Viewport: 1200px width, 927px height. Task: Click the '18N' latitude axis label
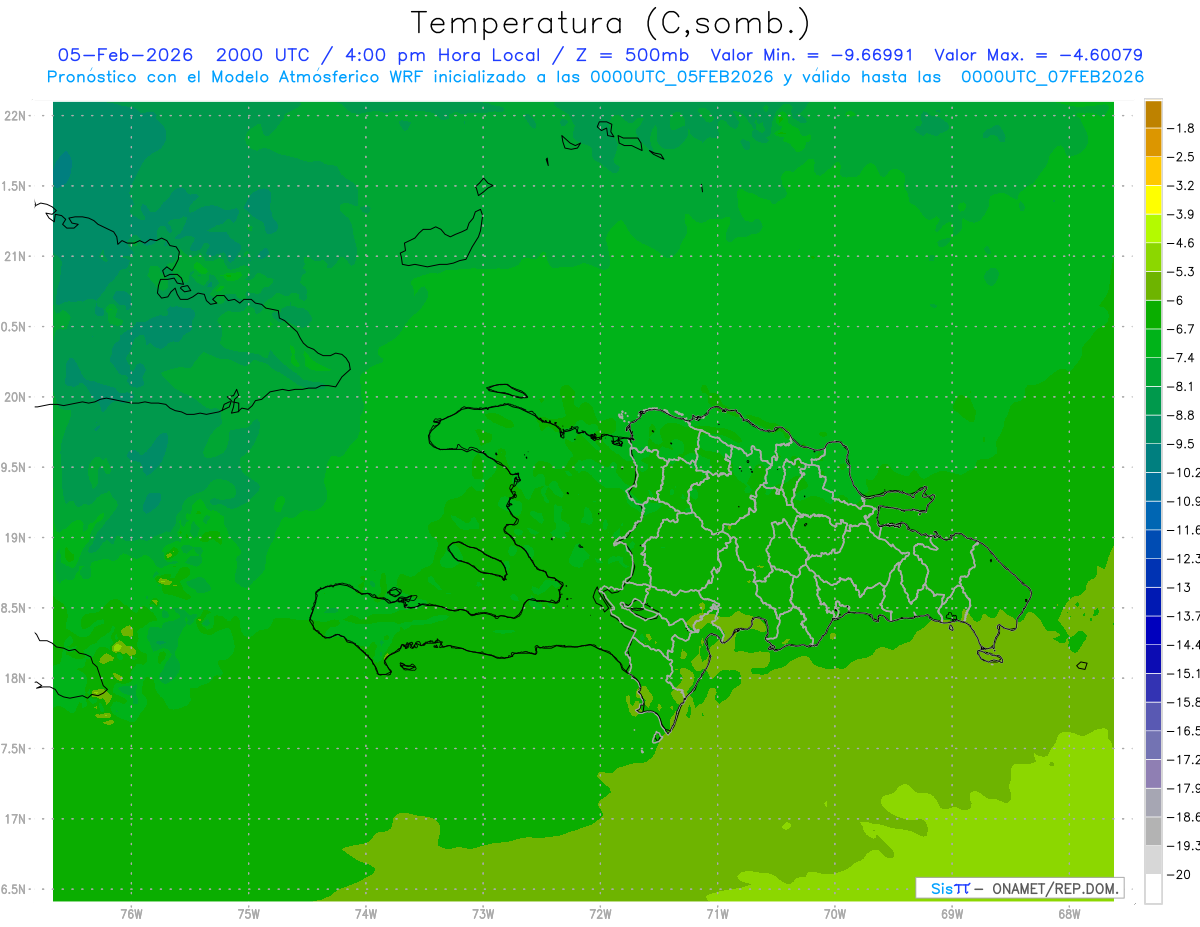(x=17, y=678)
